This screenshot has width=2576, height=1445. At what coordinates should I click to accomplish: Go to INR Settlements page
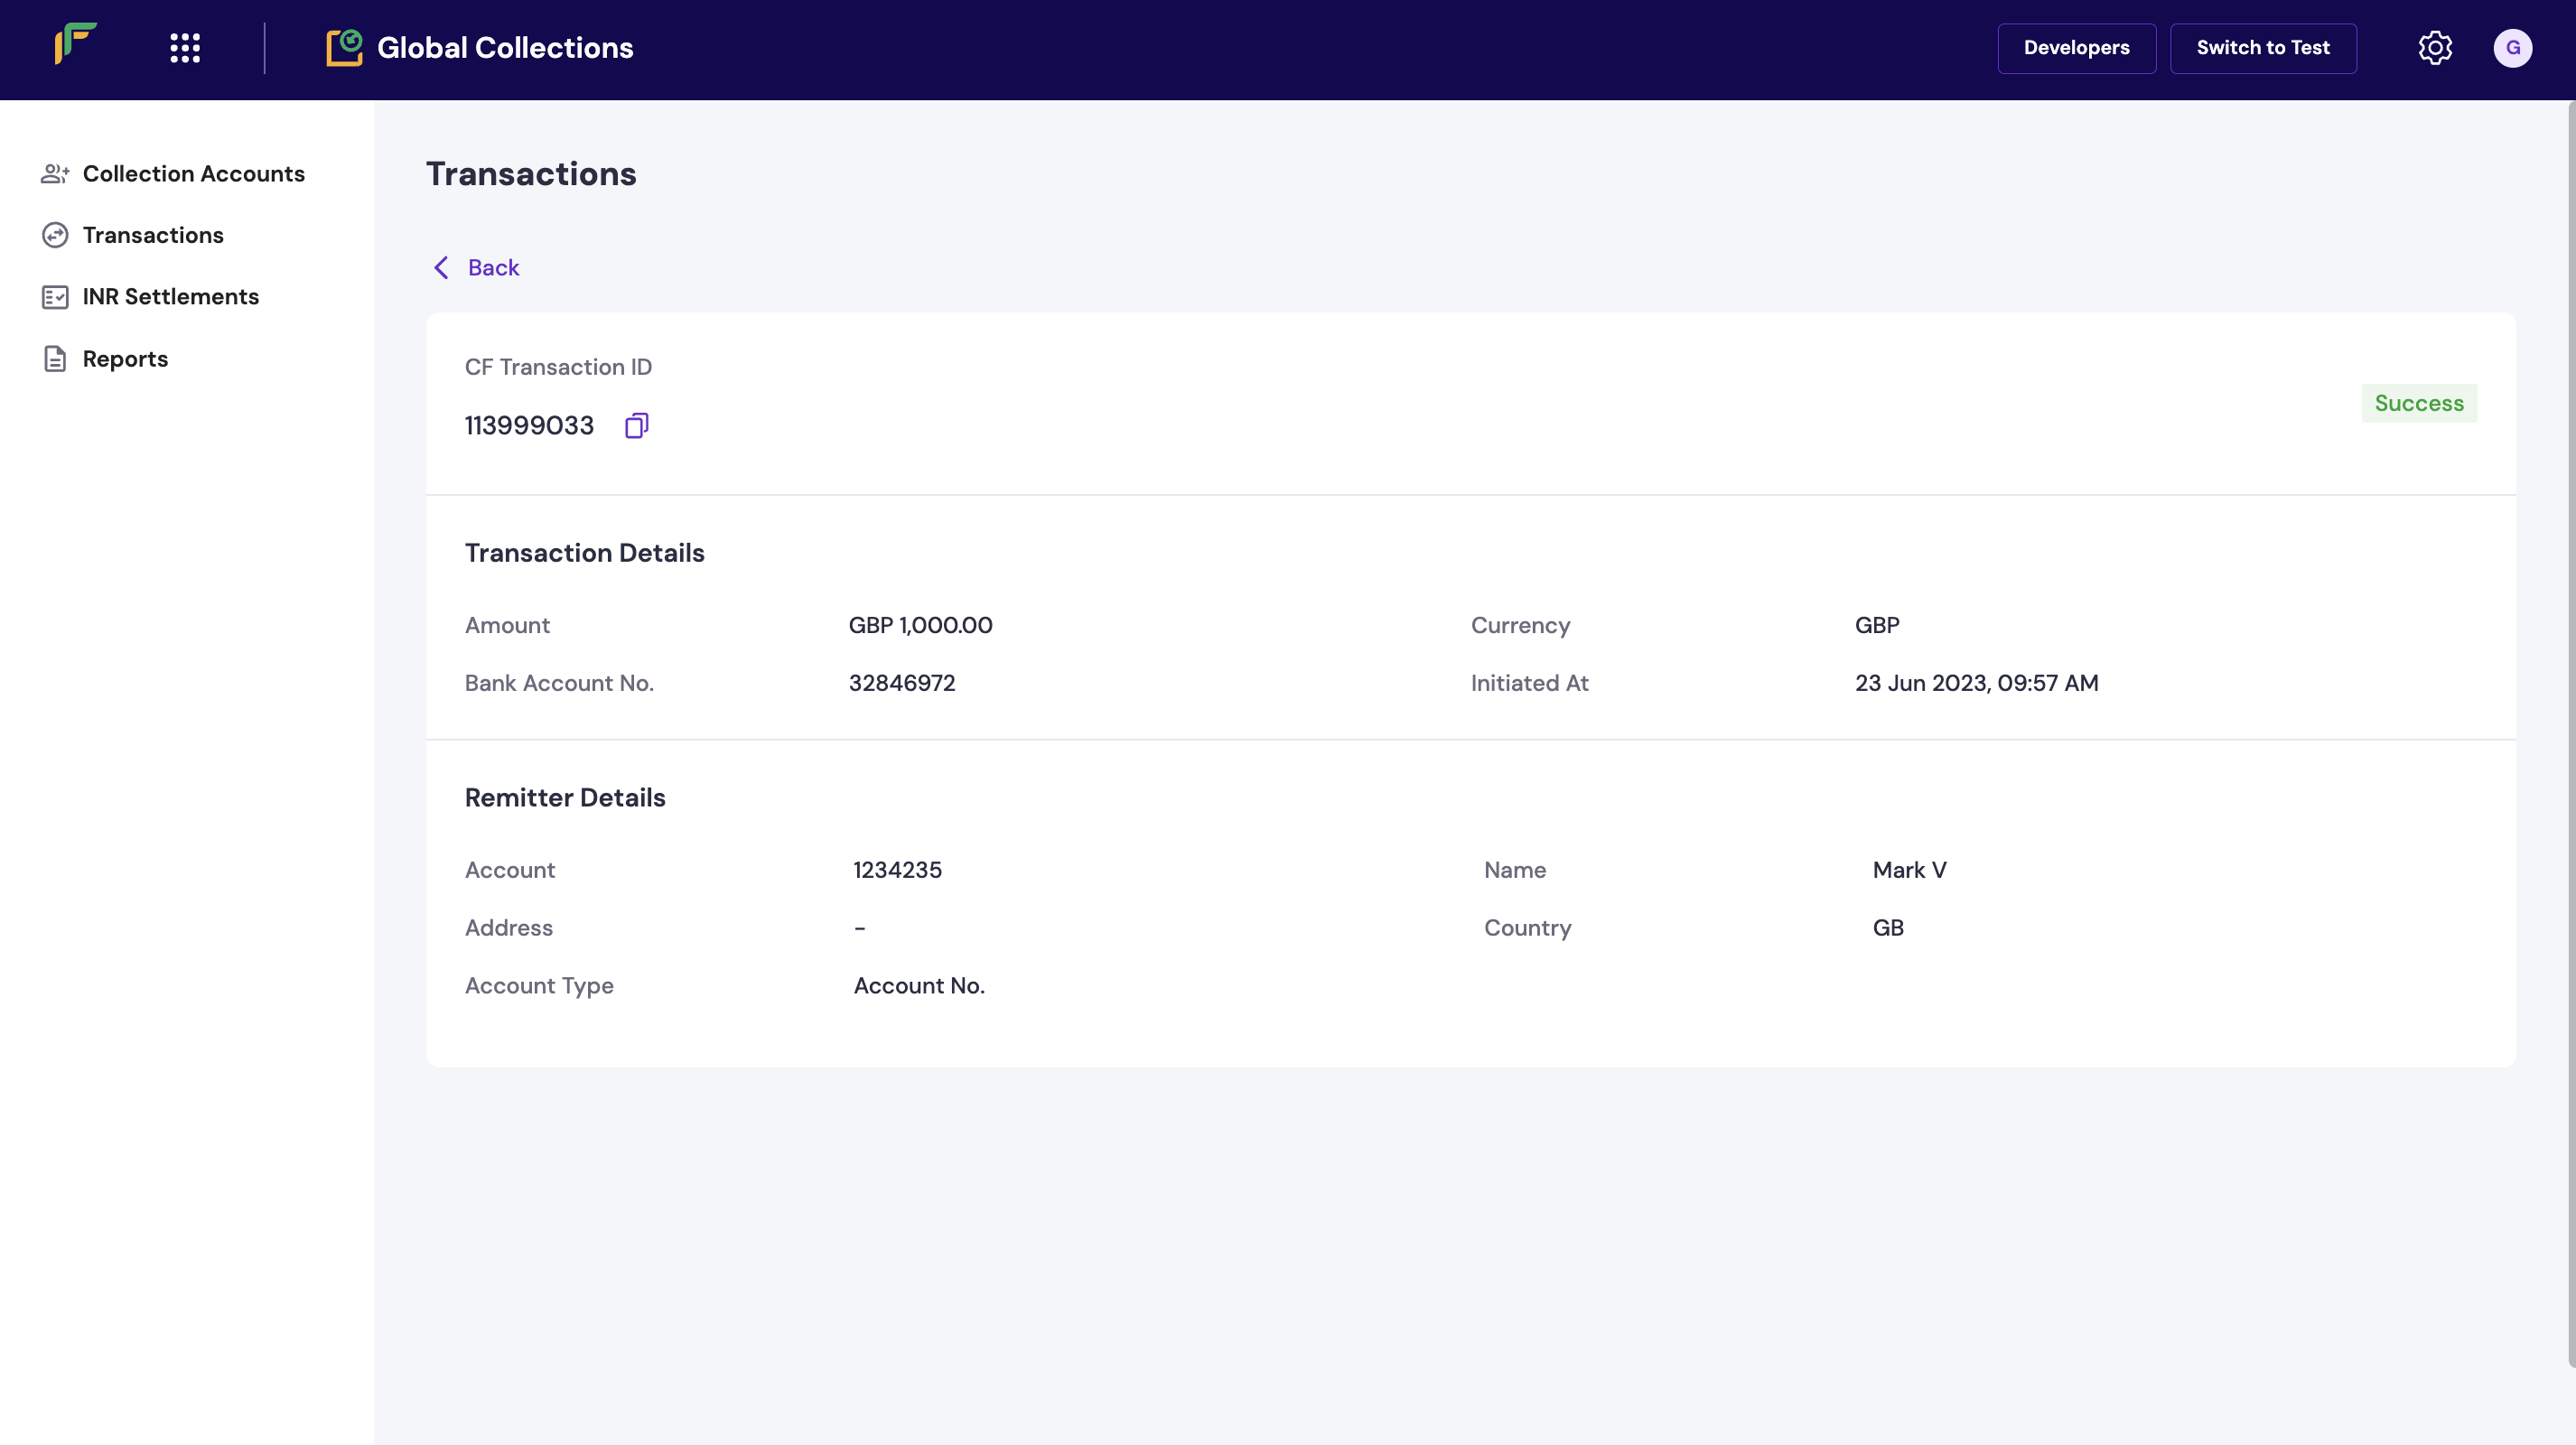170,297
